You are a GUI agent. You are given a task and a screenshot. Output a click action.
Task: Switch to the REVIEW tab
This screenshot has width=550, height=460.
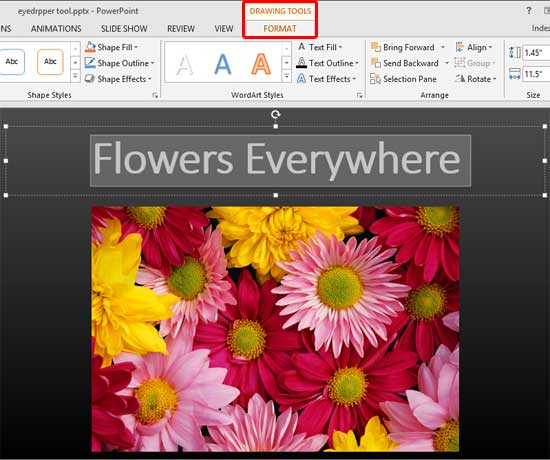point(181,28)
